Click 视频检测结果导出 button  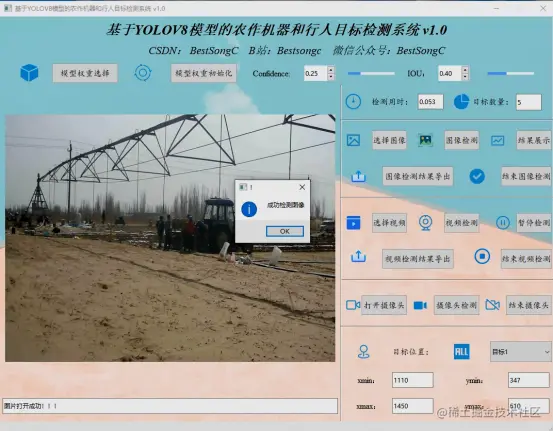click(418, 259)
